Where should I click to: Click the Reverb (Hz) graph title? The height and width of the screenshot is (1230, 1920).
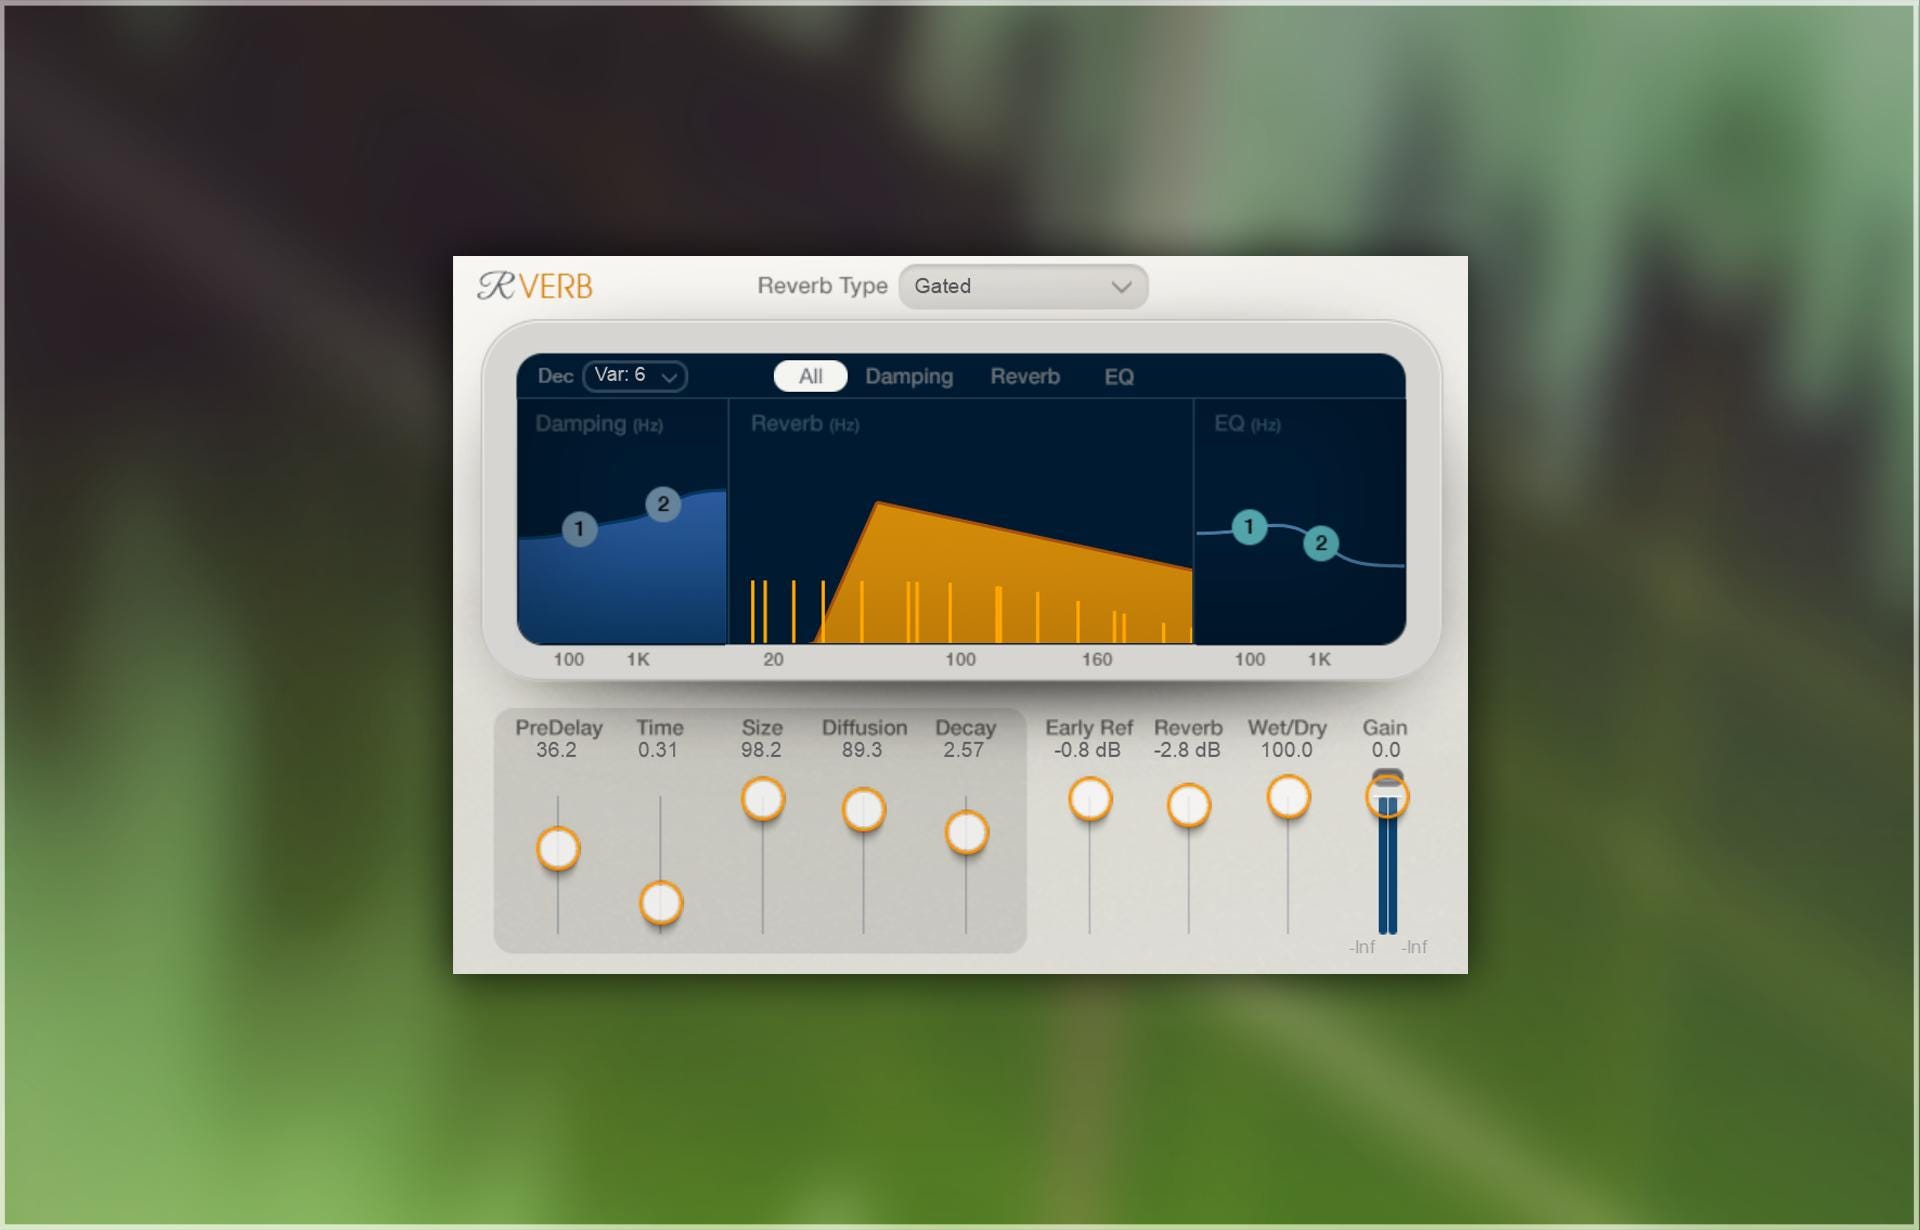(x=805, y=424)
